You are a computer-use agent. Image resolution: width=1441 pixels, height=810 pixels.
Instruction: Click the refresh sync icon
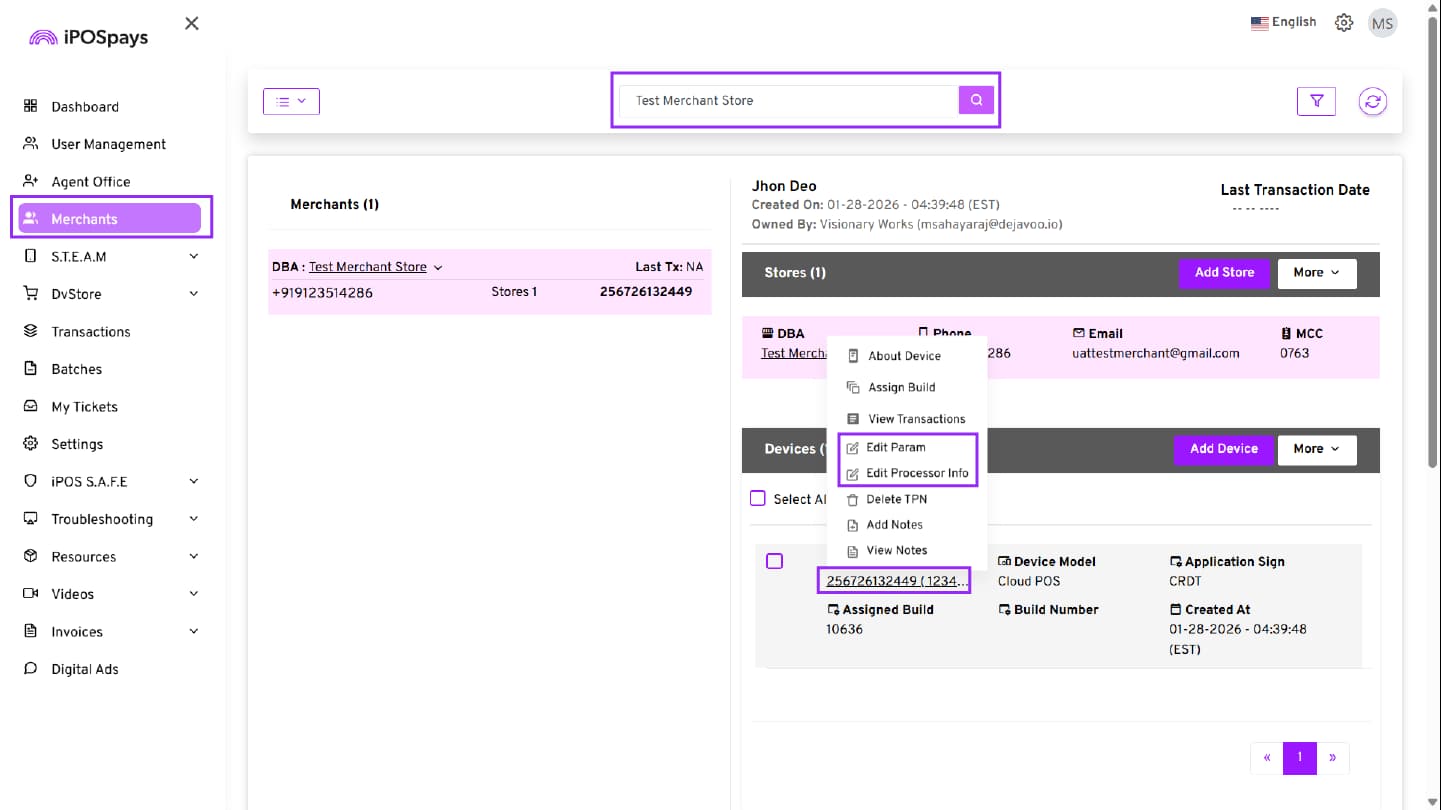pos(1372,101)
